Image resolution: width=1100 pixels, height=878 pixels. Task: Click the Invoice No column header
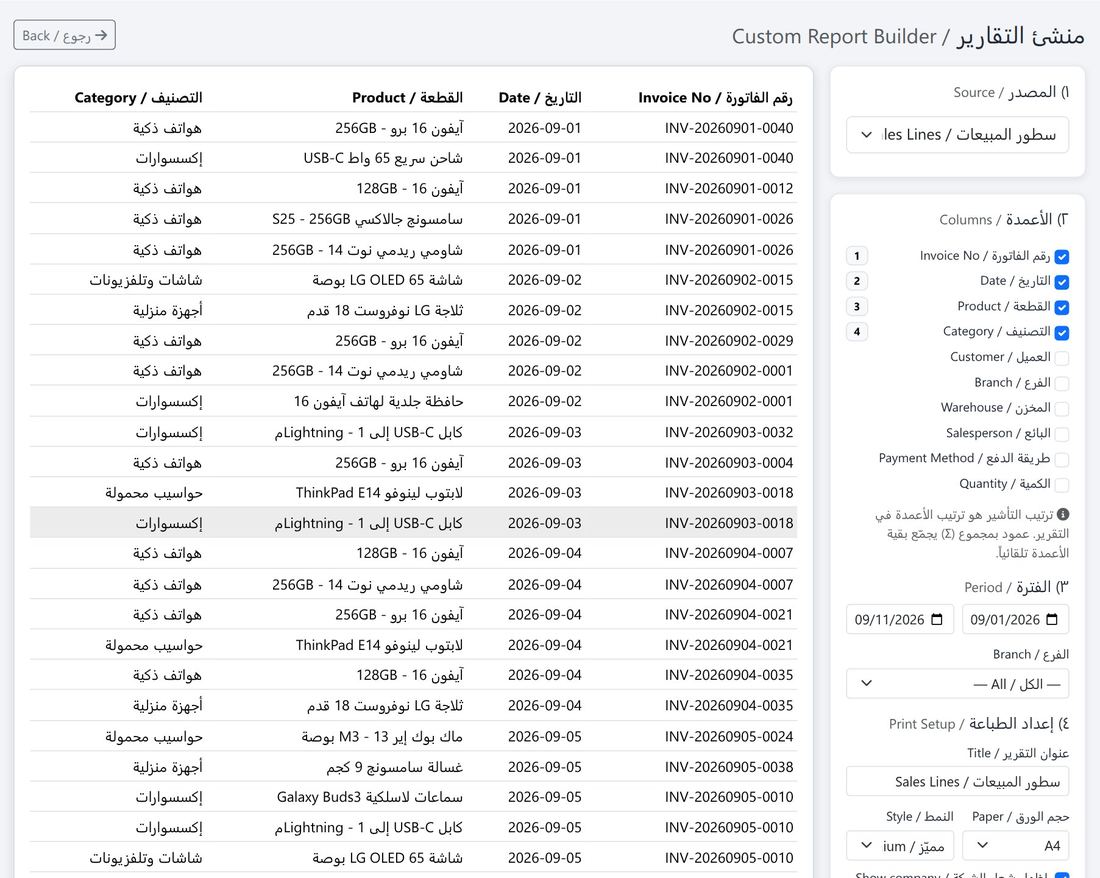(x=715, y=97)
